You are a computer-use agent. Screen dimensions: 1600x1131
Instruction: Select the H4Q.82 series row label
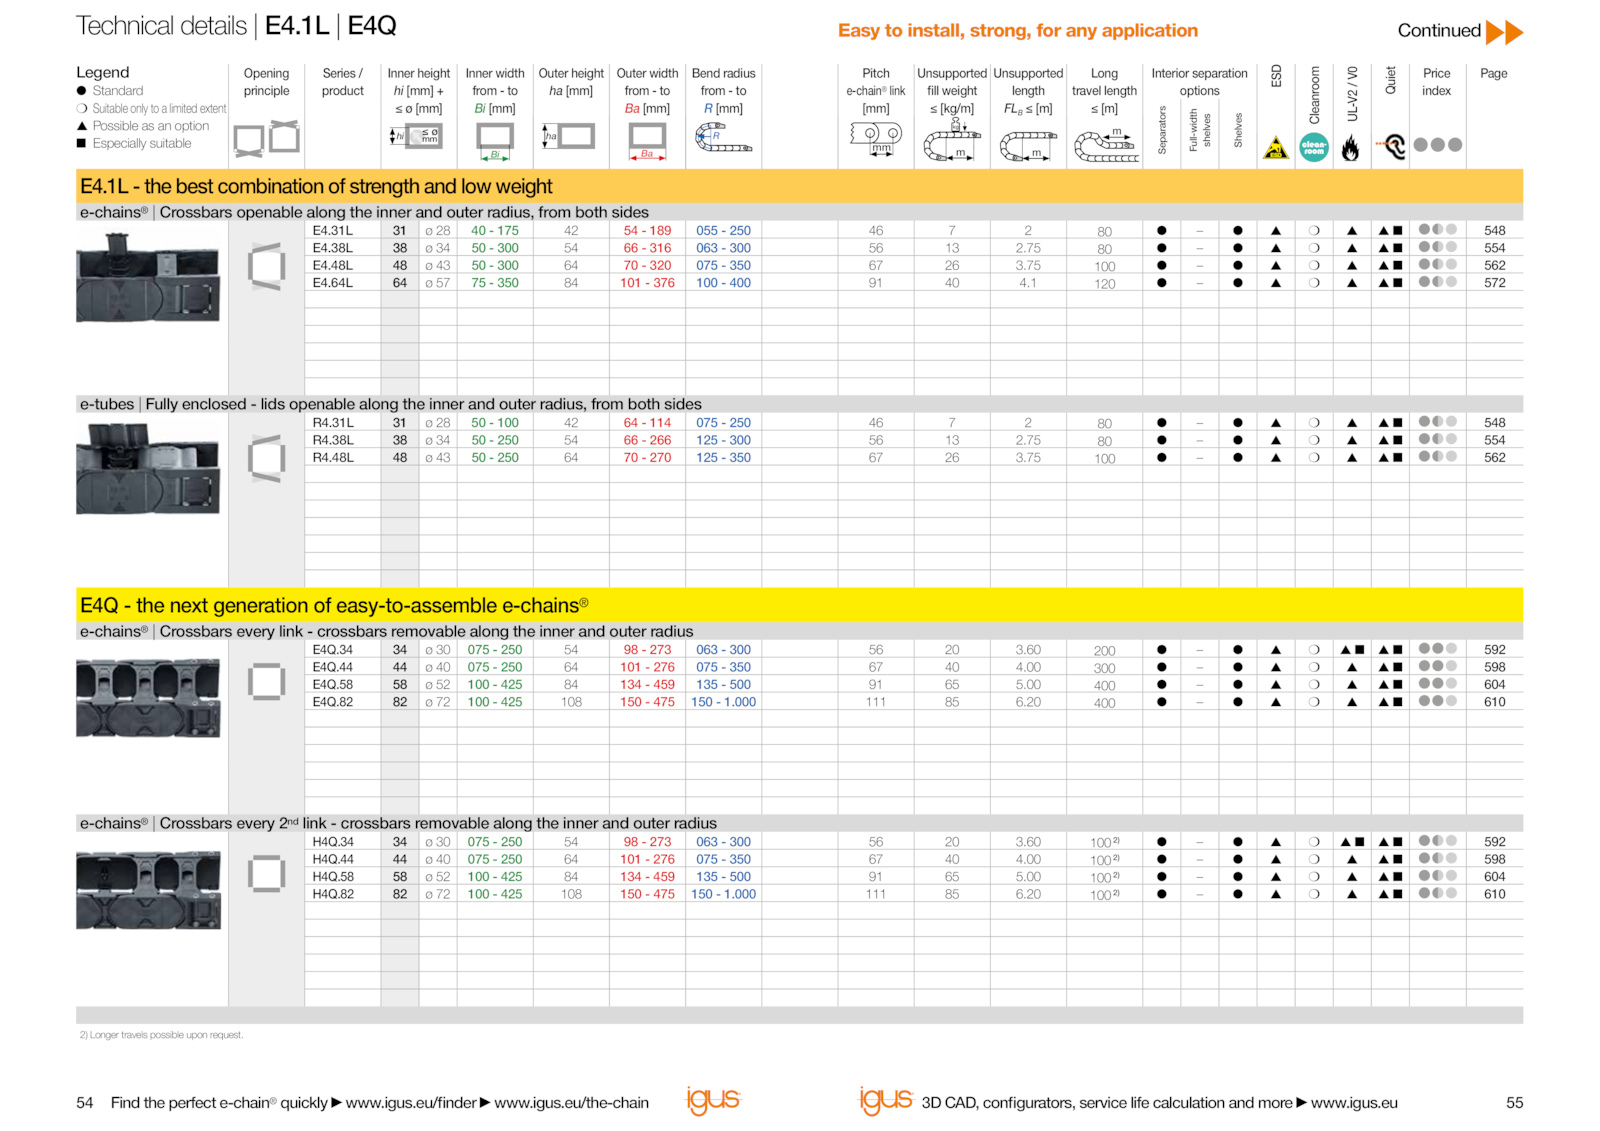pyautogui.click(x=333, y=894)
